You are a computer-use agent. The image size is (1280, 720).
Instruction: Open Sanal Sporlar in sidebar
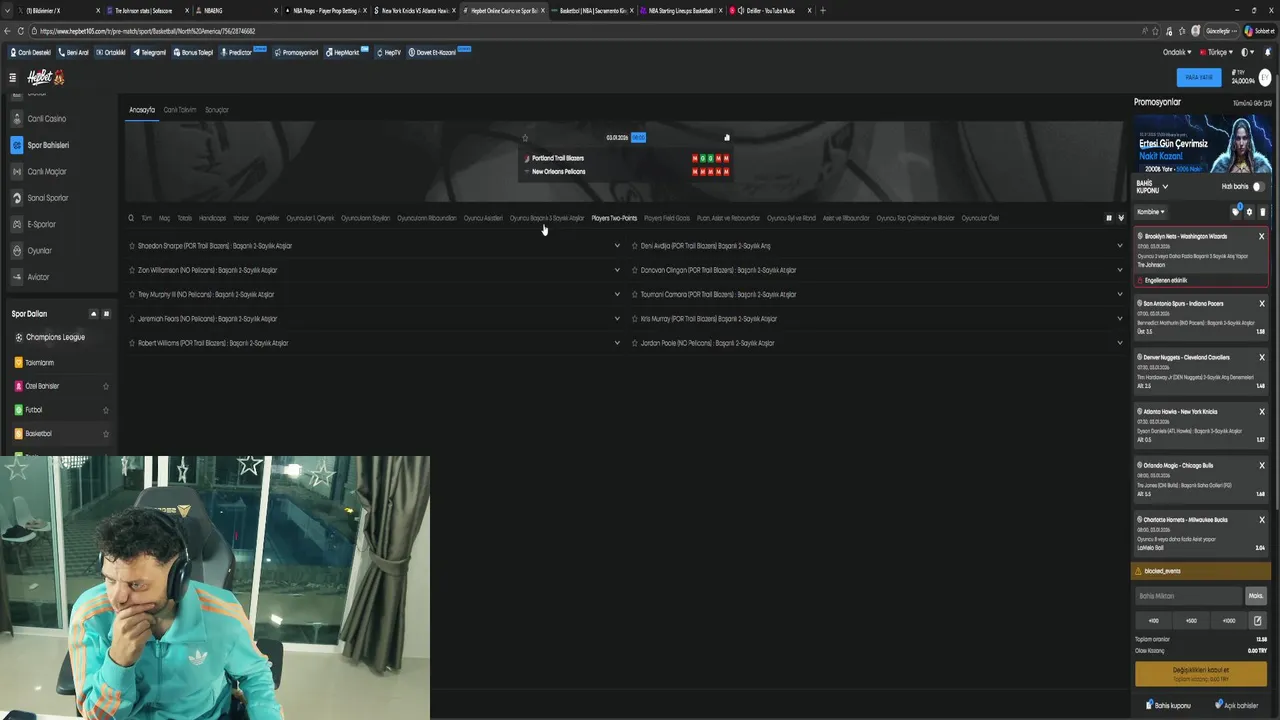pyautogui.click(x=48, y=198)
